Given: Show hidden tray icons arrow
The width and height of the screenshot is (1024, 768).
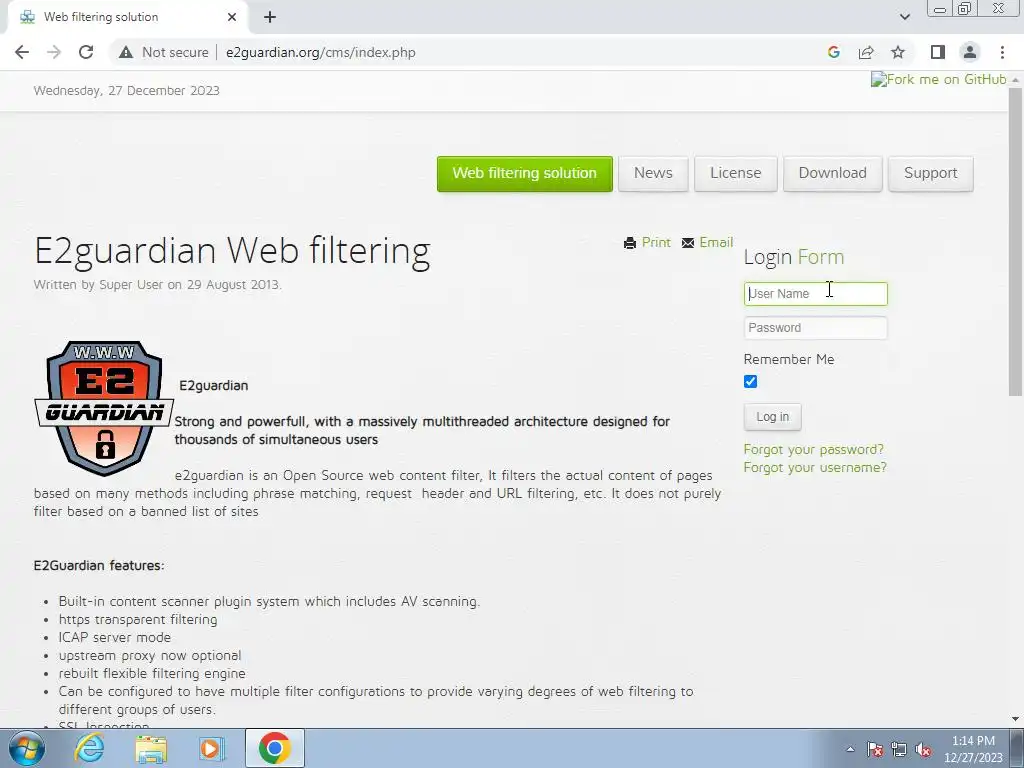Looking at the screenshot, I should coord(850,749).
